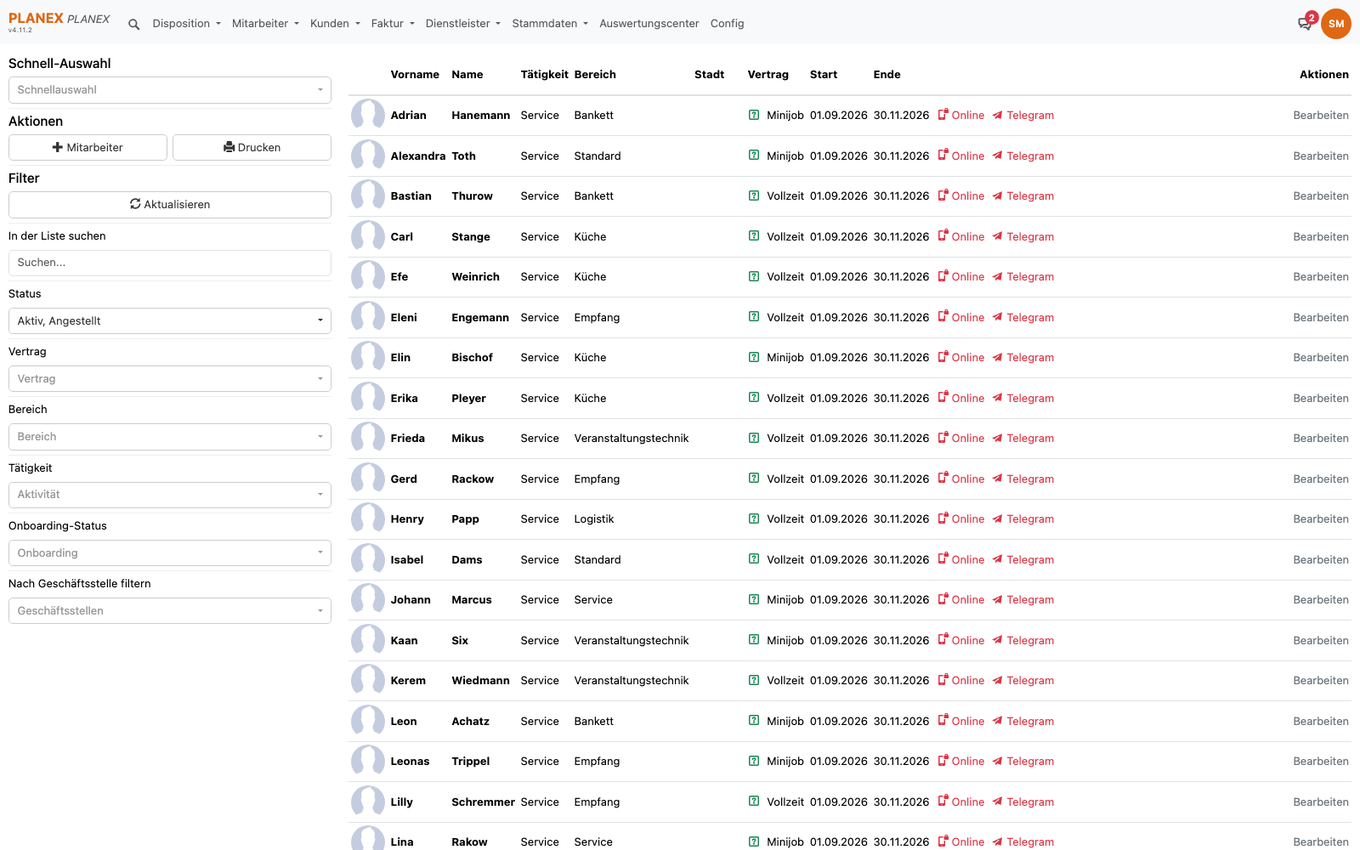This screenshot has width=1360, height=850.
Task: Open the Mitarbeiter menu in navbar
Action: (265, 24)
